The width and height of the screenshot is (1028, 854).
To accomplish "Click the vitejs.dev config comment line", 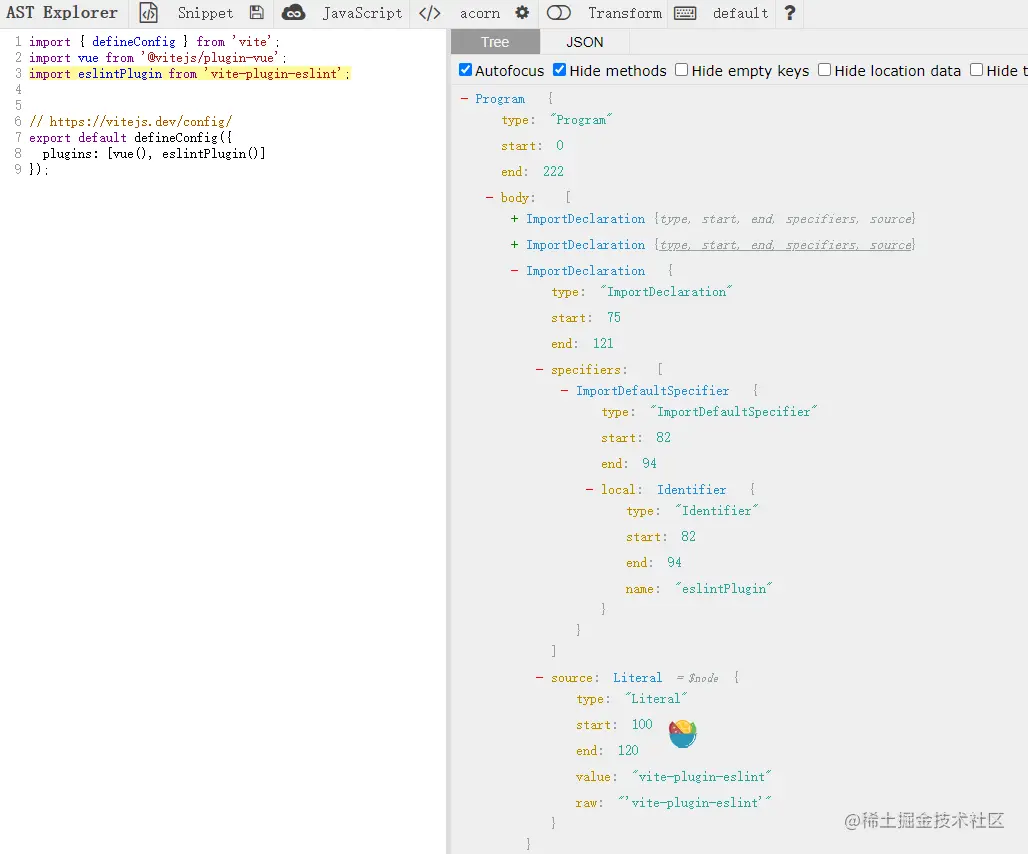I will 130,121.
